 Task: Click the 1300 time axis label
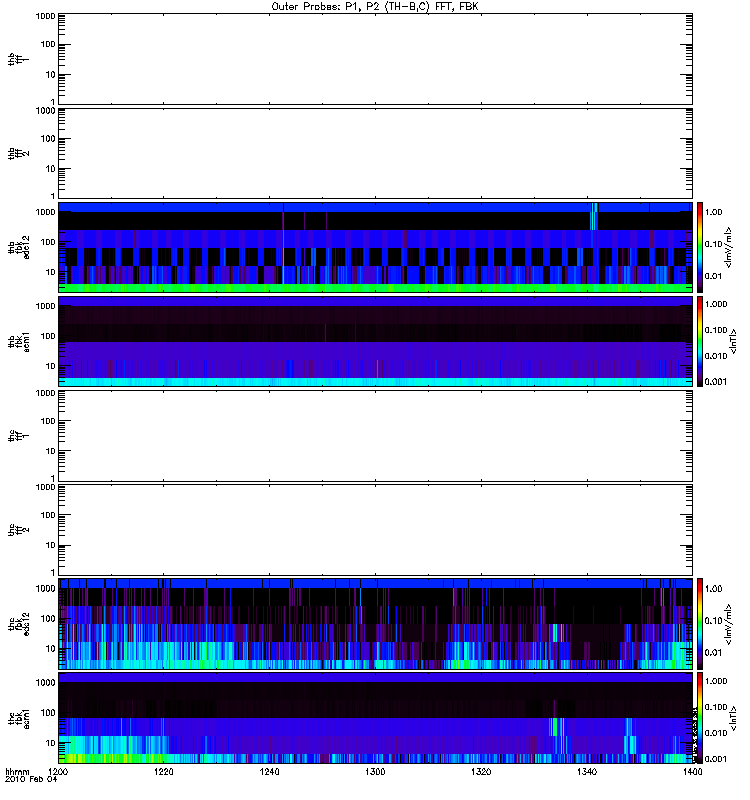click(375, 772)
